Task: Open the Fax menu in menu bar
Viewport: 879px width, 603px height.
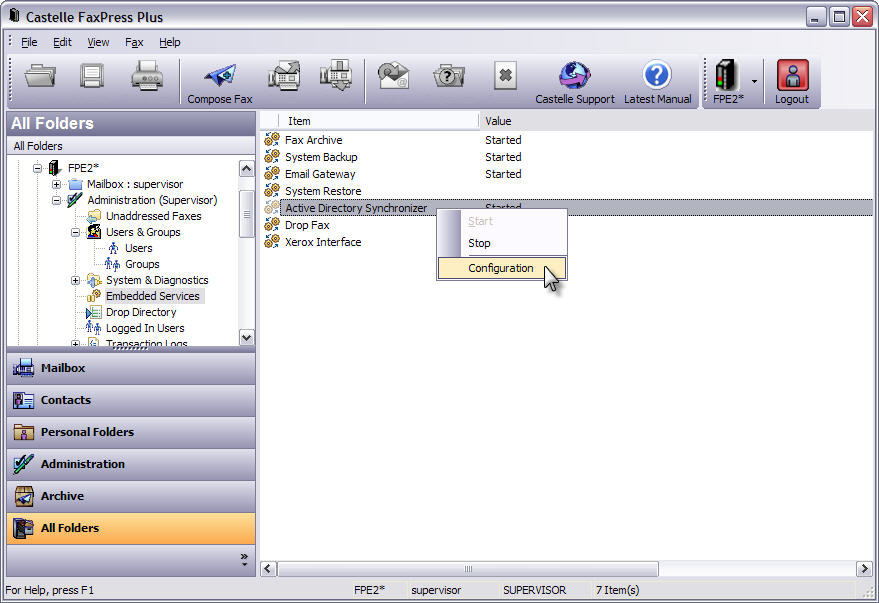Action: pyautogui.click(x=134, y=42)
